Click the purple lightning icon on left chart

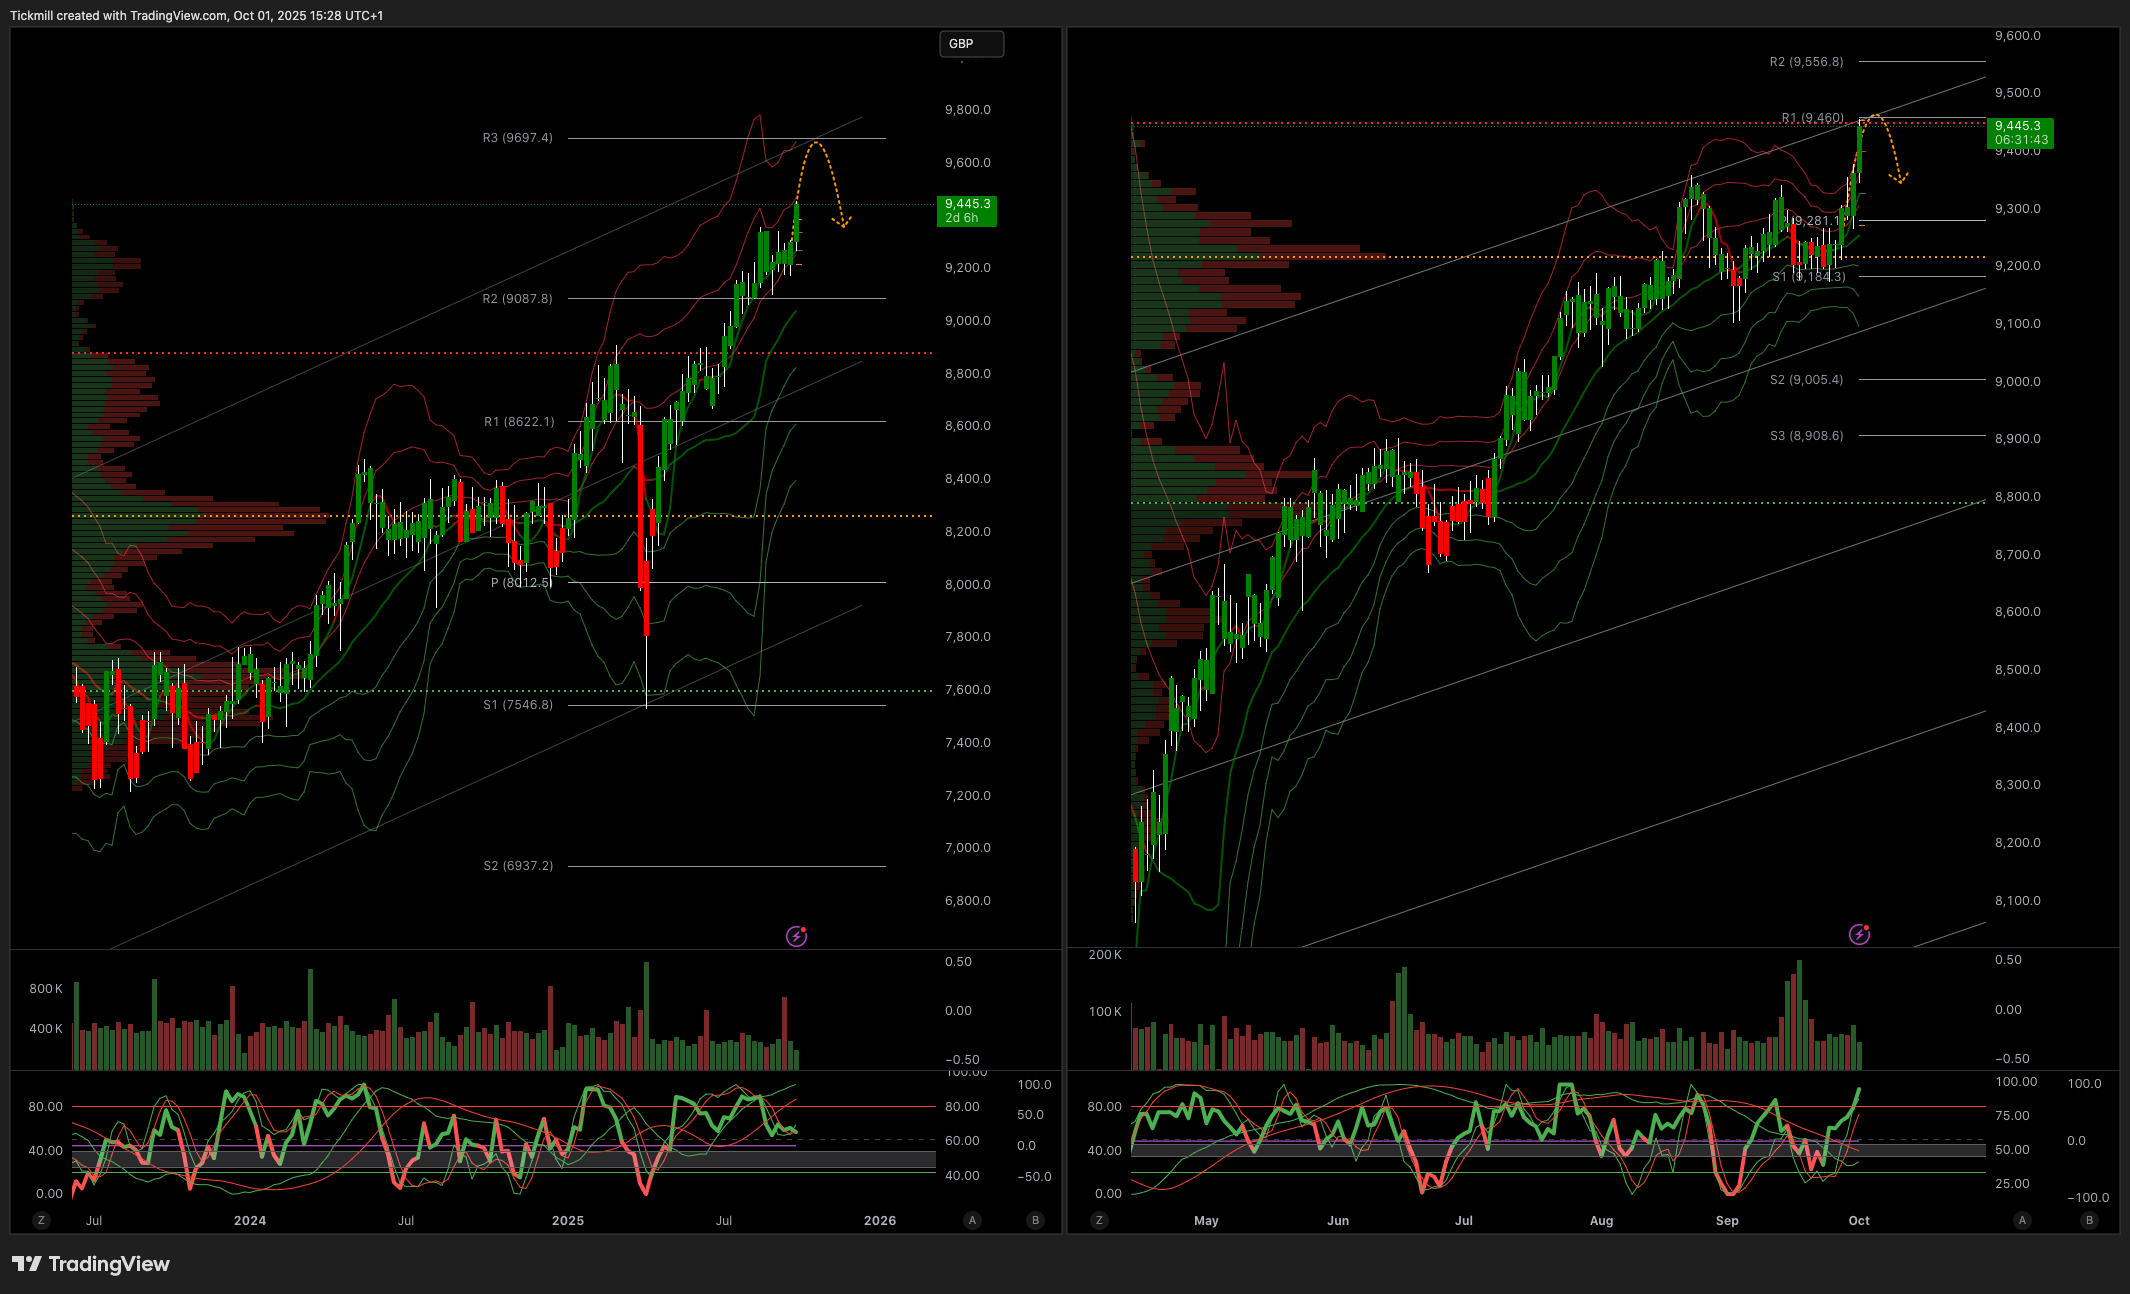tap(796, 936)
